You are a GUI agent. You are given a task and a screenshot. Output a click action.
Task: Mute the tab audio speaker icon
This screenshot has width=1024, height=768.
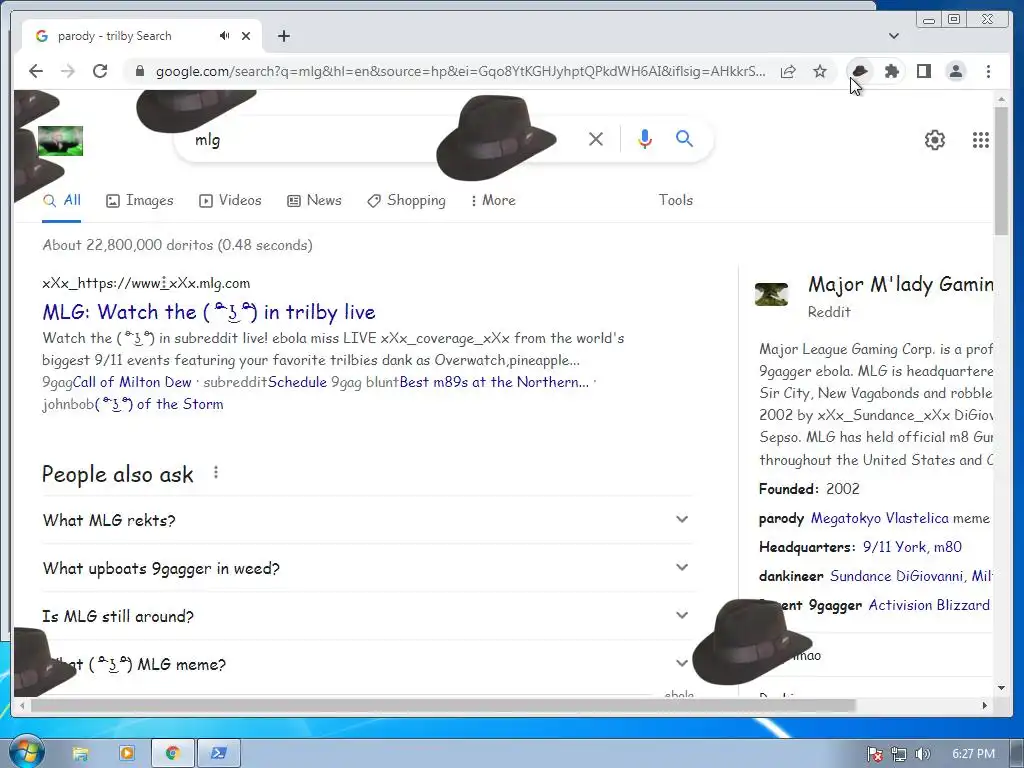coord(225,36)
